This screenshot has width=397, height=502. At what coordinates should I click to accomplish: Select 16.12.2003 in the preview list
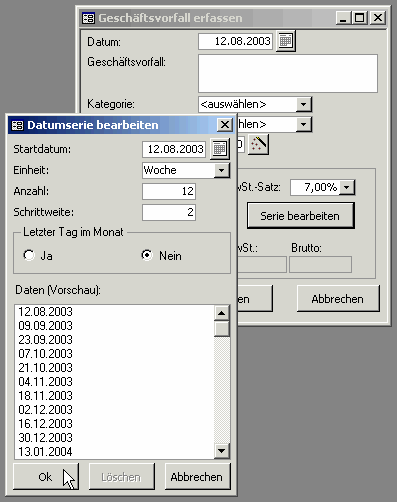tap(114, 424)
